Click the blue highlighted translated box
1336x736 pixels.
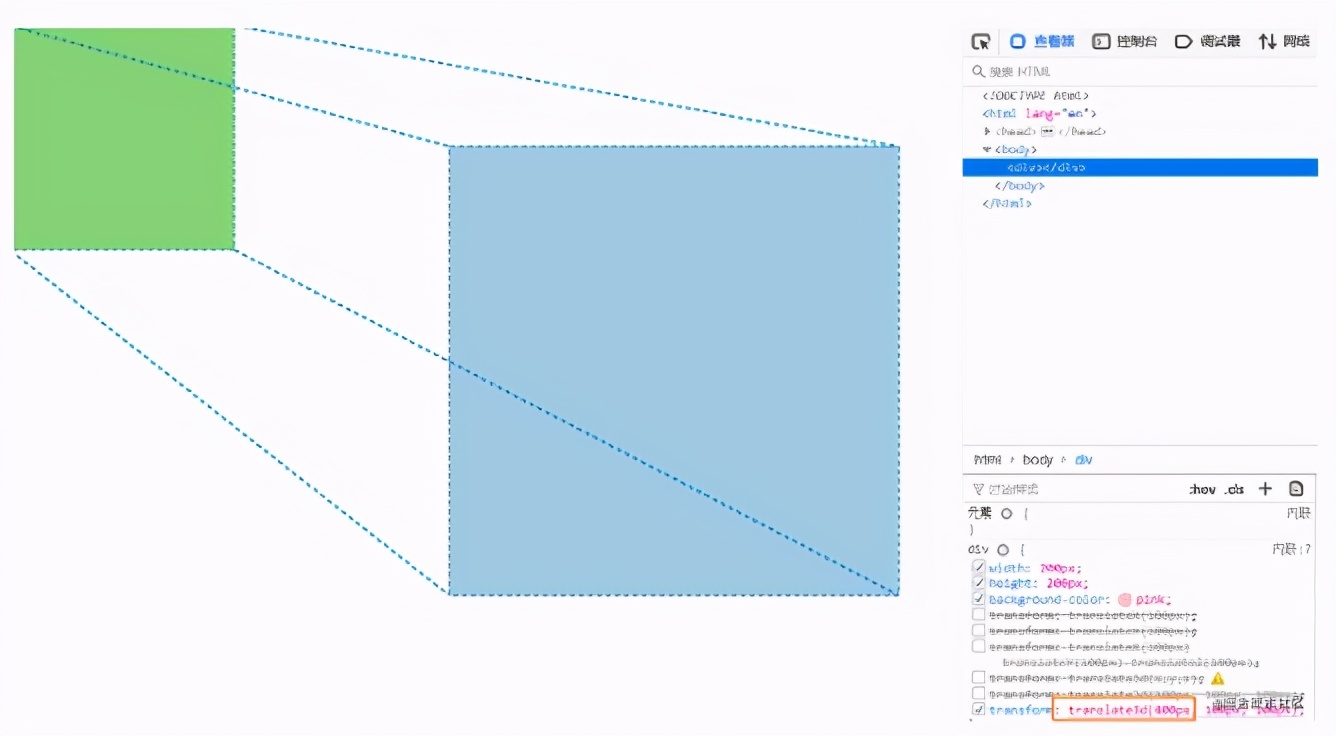tap(674, 371)
